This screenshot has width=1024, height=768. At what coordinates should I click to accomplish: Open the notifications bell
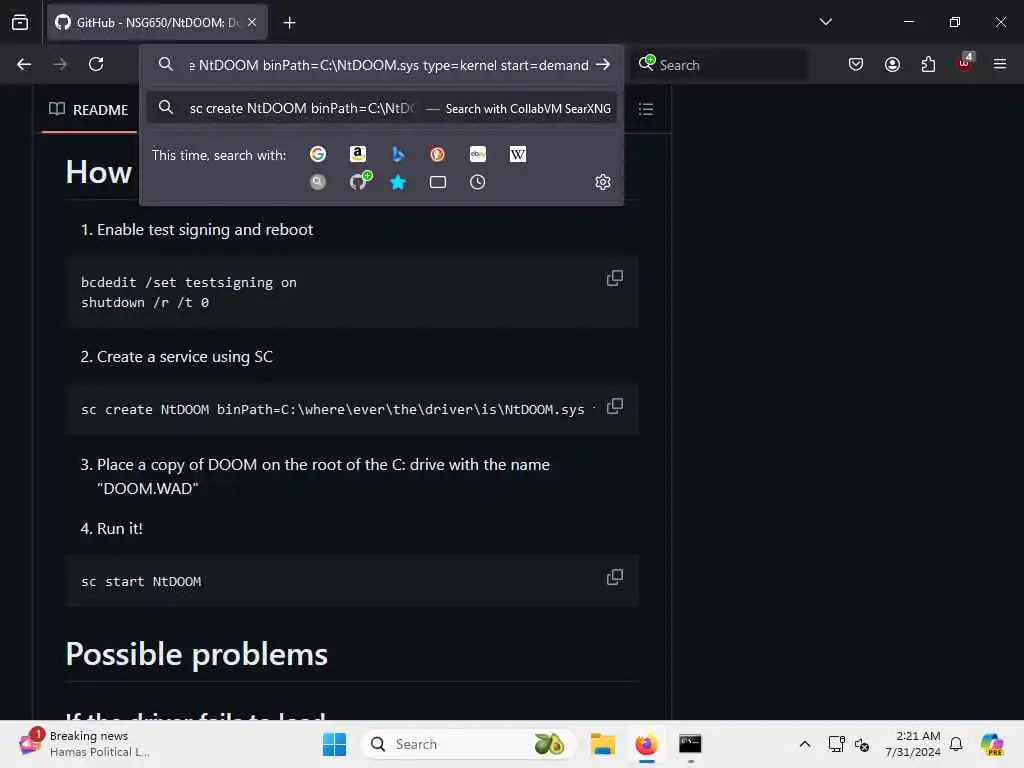pos(956,744)
